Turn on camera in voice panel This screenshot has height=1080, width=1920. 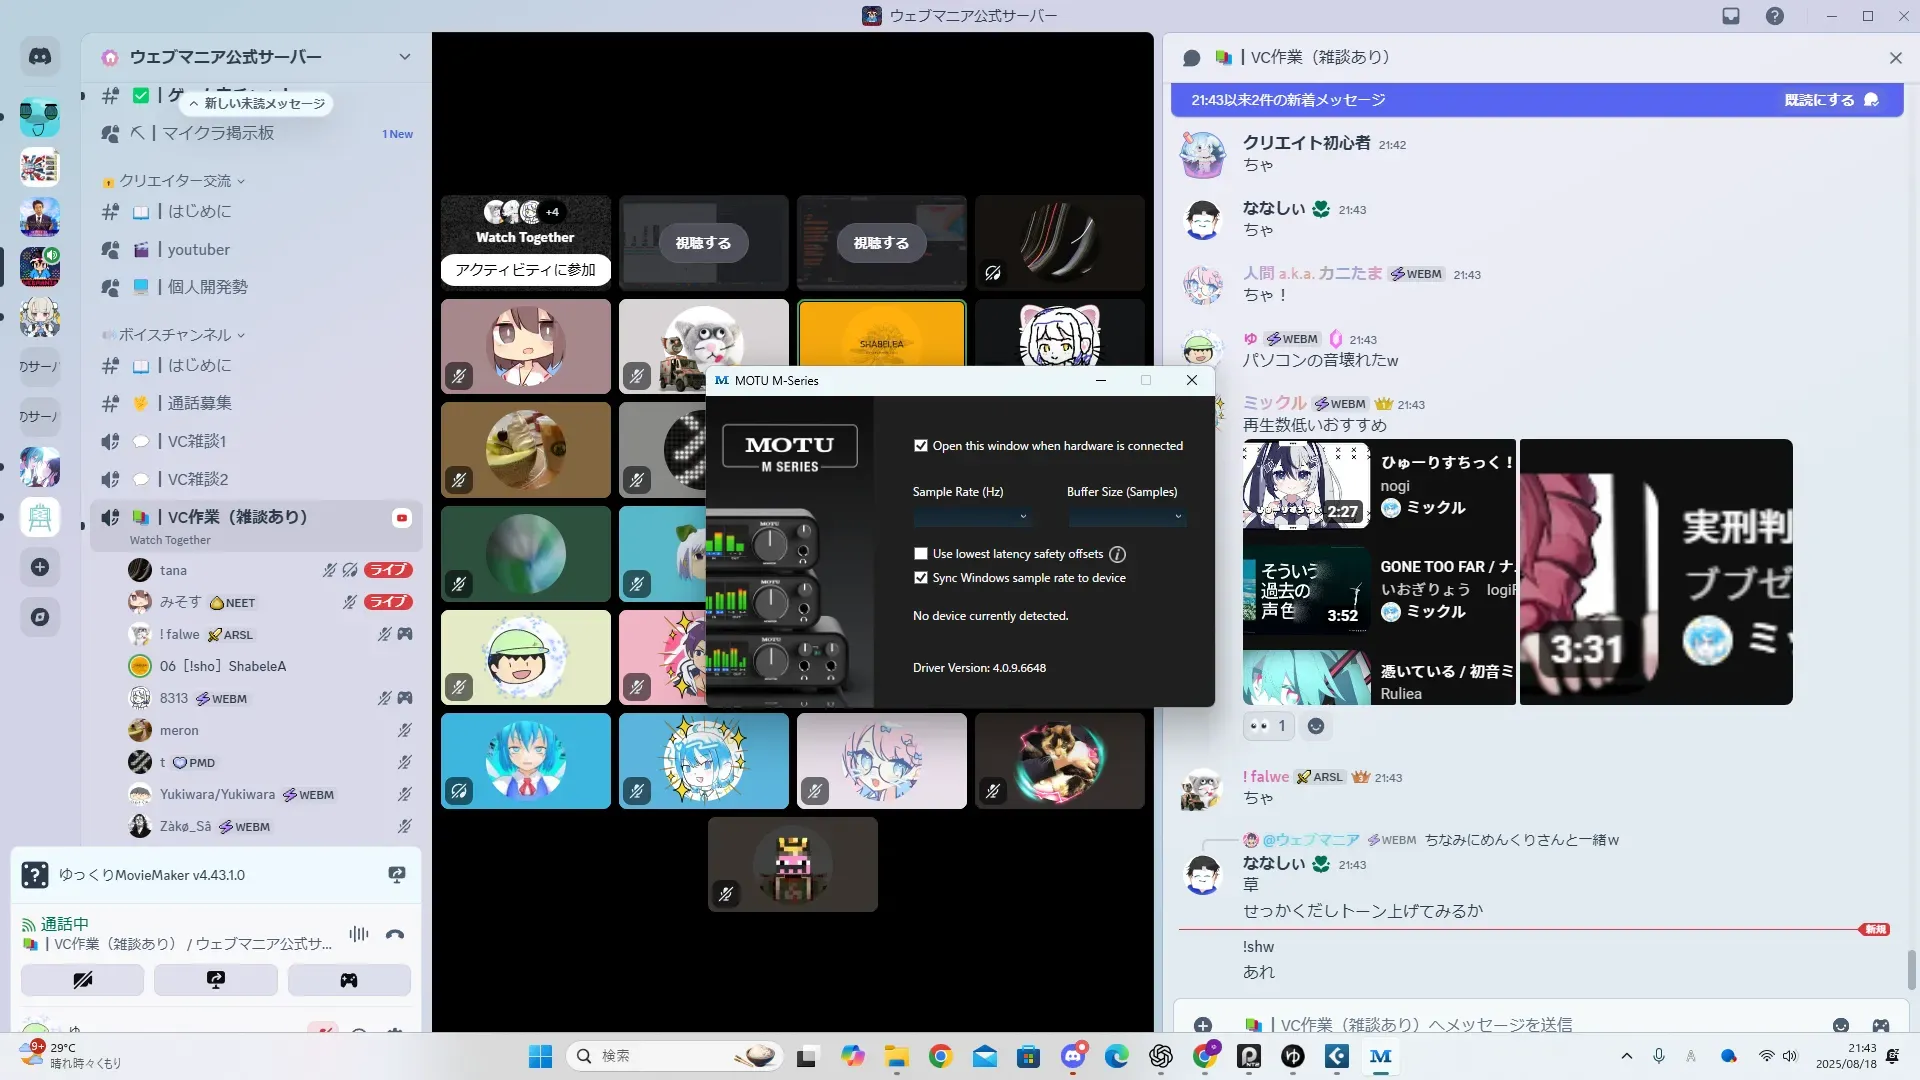click(x=82, y=980)
